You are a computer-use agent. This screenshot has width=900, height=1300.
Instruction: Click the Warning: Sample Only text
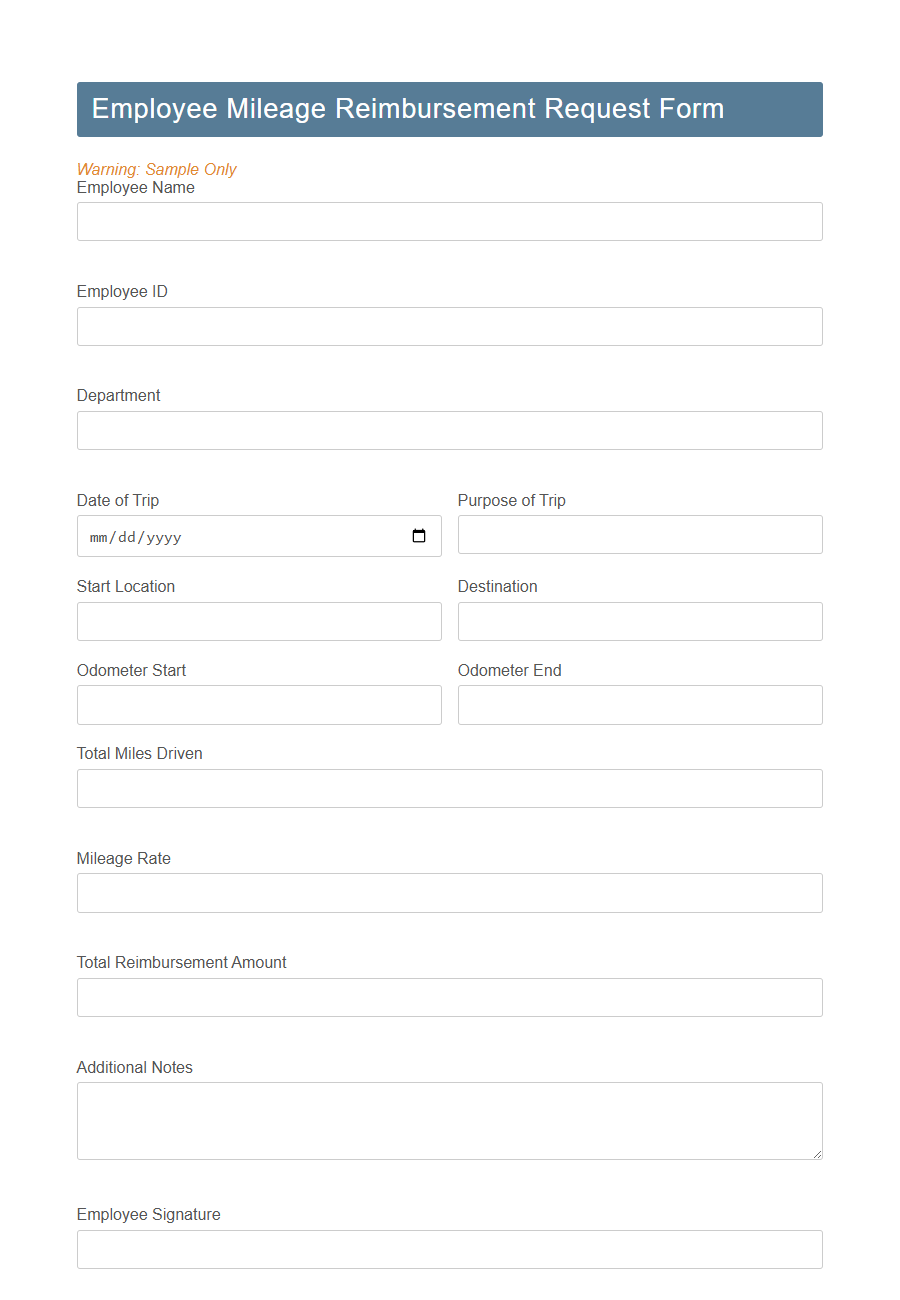pyautogui.click(x=157, y=169)
